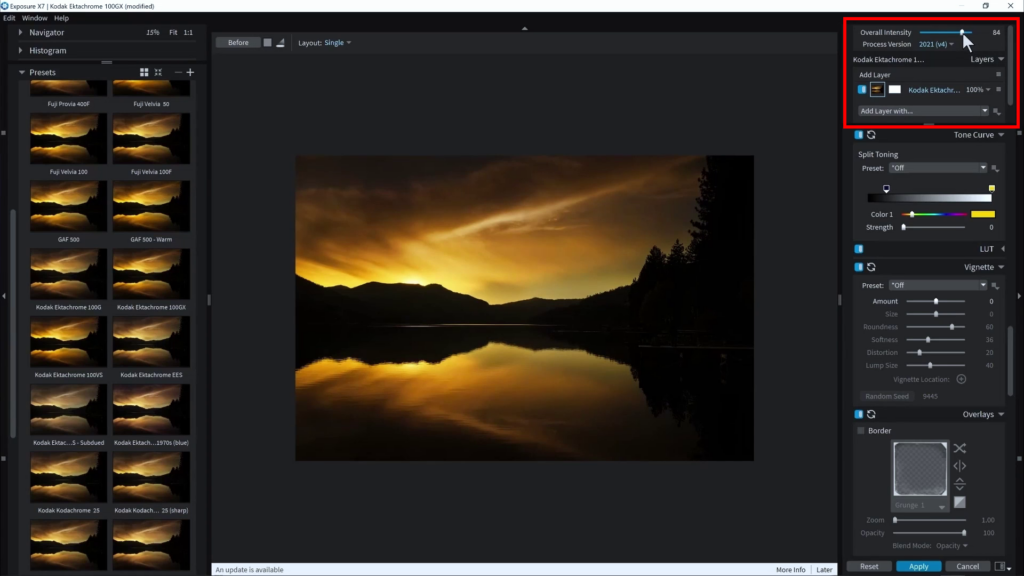Open the Window menu

[x=34, y=18]
